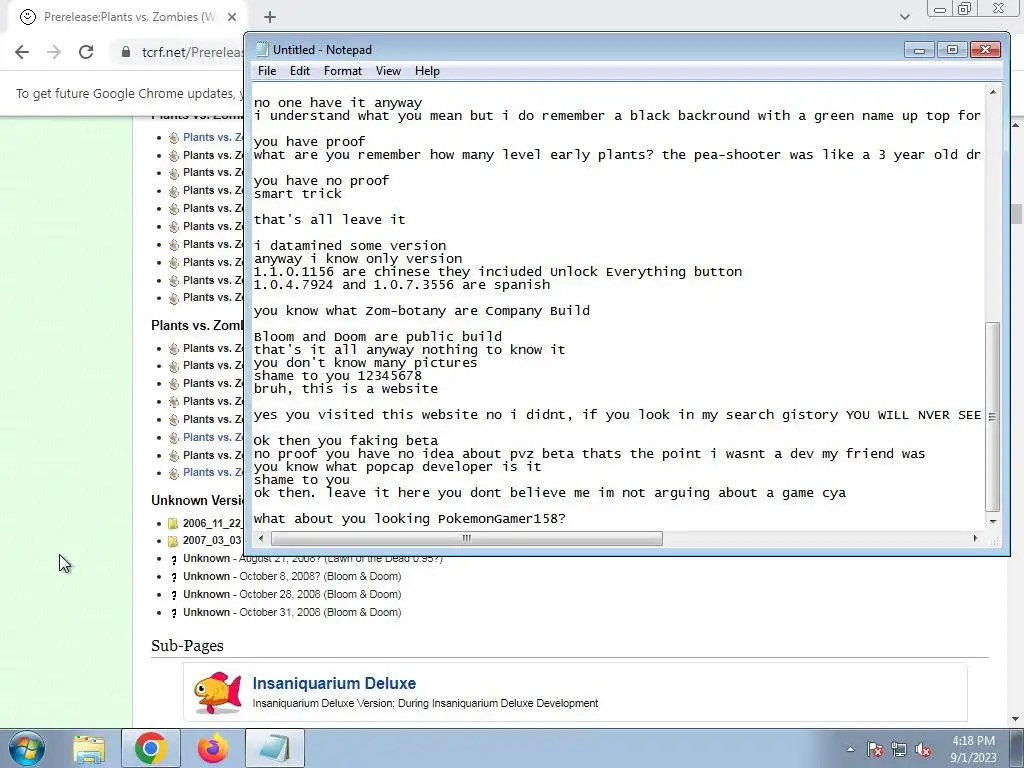Select the Prerelease:Plants vs. Zombies tab
The height and width of the screenshot is (768, 1024).
click(125, 17)
